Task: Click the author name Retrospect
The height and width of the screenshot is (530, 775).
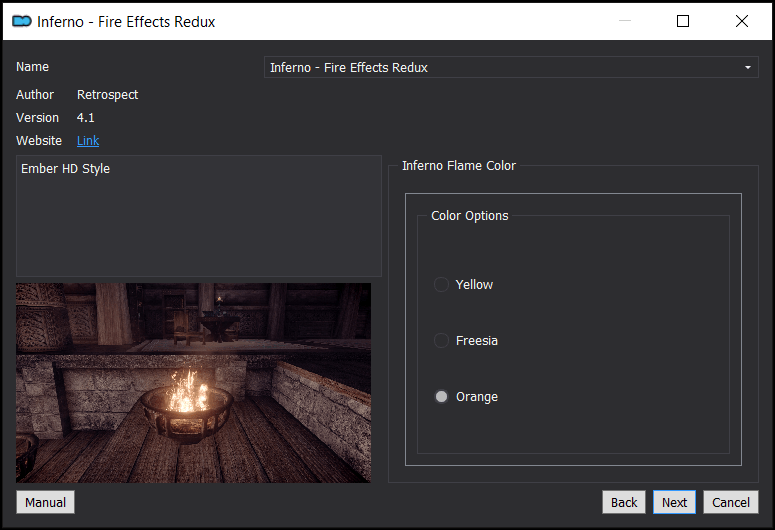Action: point(107,95)
